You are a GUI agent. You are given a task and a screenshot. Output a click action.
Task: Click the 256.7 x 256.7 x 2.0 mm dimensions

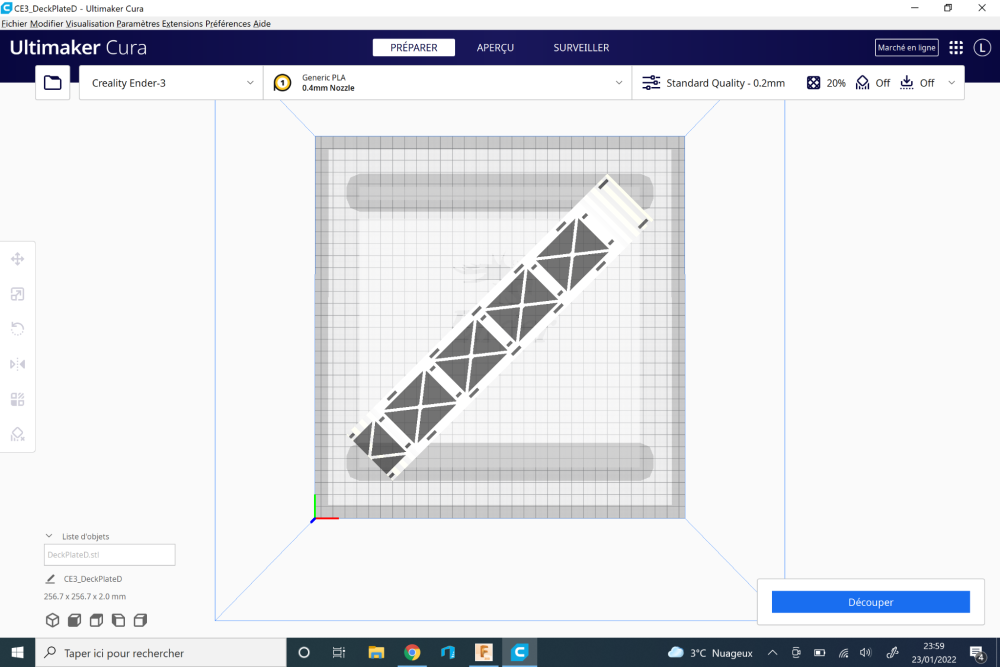tap(85, 597)
